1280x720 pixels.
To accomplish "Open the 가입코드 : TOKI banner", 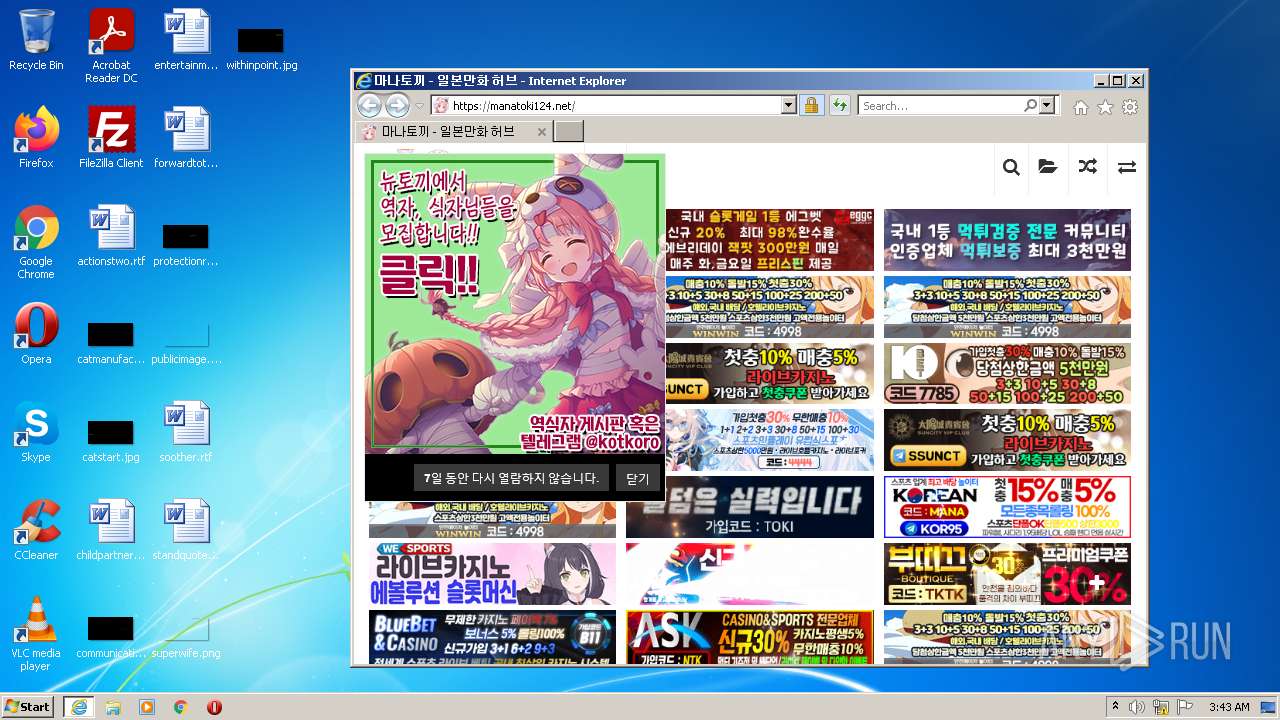I will (x=750, y=507).
